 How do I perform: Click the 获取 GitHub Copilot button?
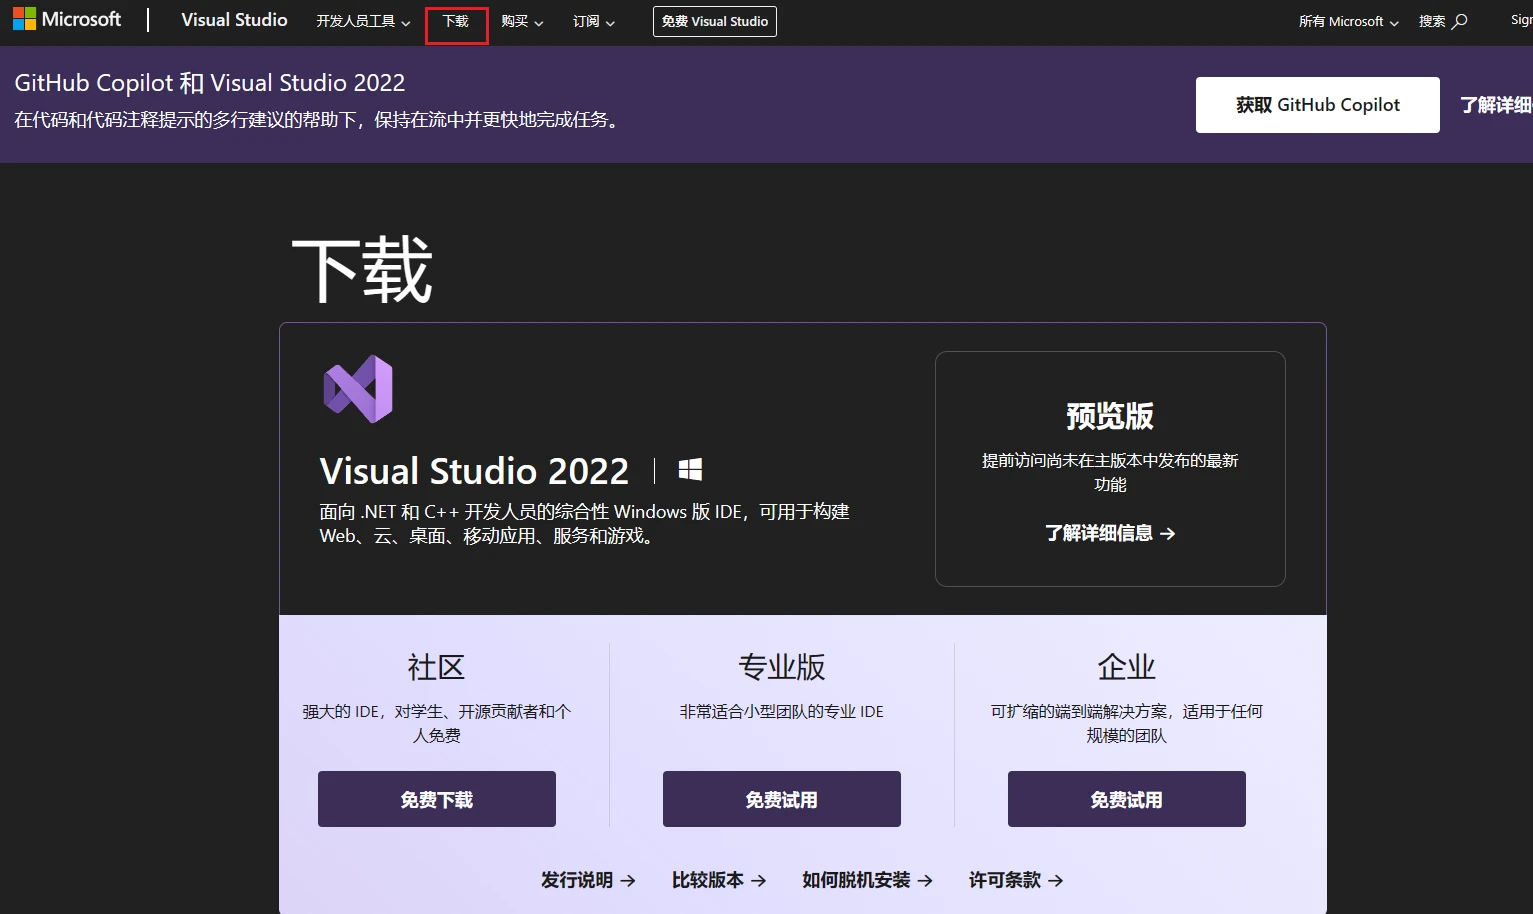click(x=1318, y=105)
